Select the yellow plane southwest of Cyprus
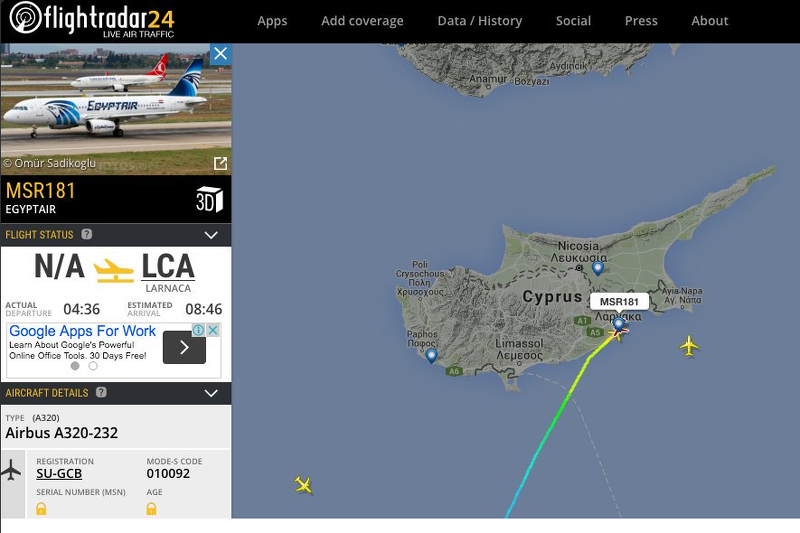 pyautogui.click(x=303, y=485)
